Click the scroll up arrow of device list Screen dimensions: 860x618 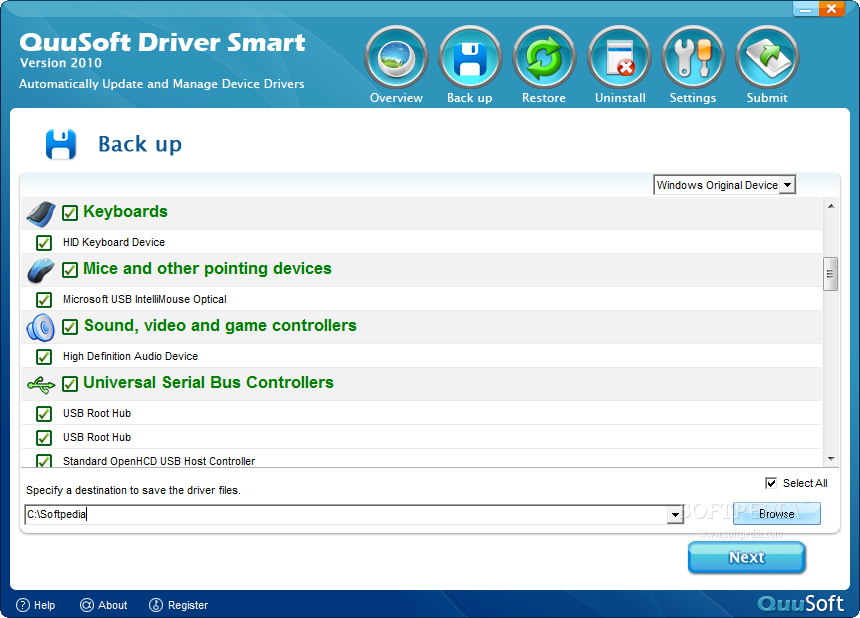point(831,206)
